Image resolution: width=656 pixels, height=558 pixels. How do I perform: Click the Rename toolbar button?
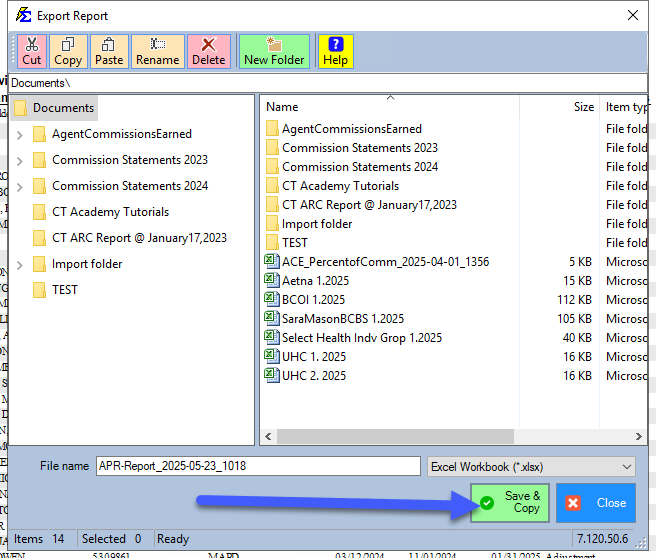pyautogui.click(x=157, y=51)
